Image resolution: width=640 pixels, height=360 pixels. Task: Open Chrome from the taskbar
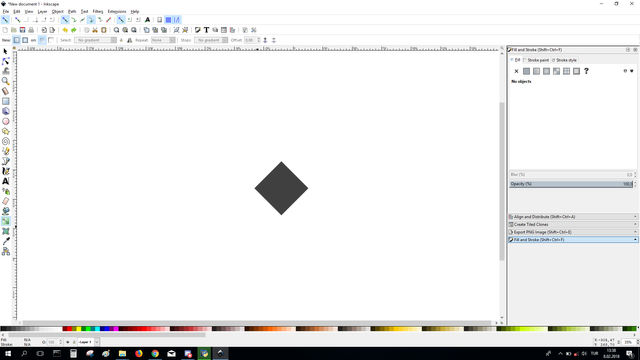click(x=155, y=353)
